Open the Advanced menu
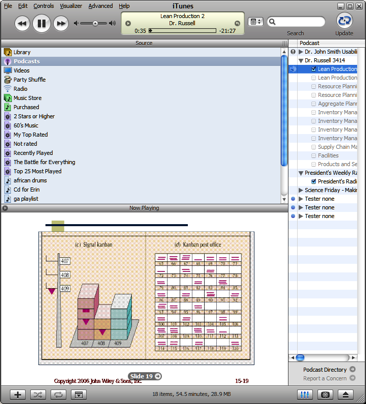 click(101, 6)
